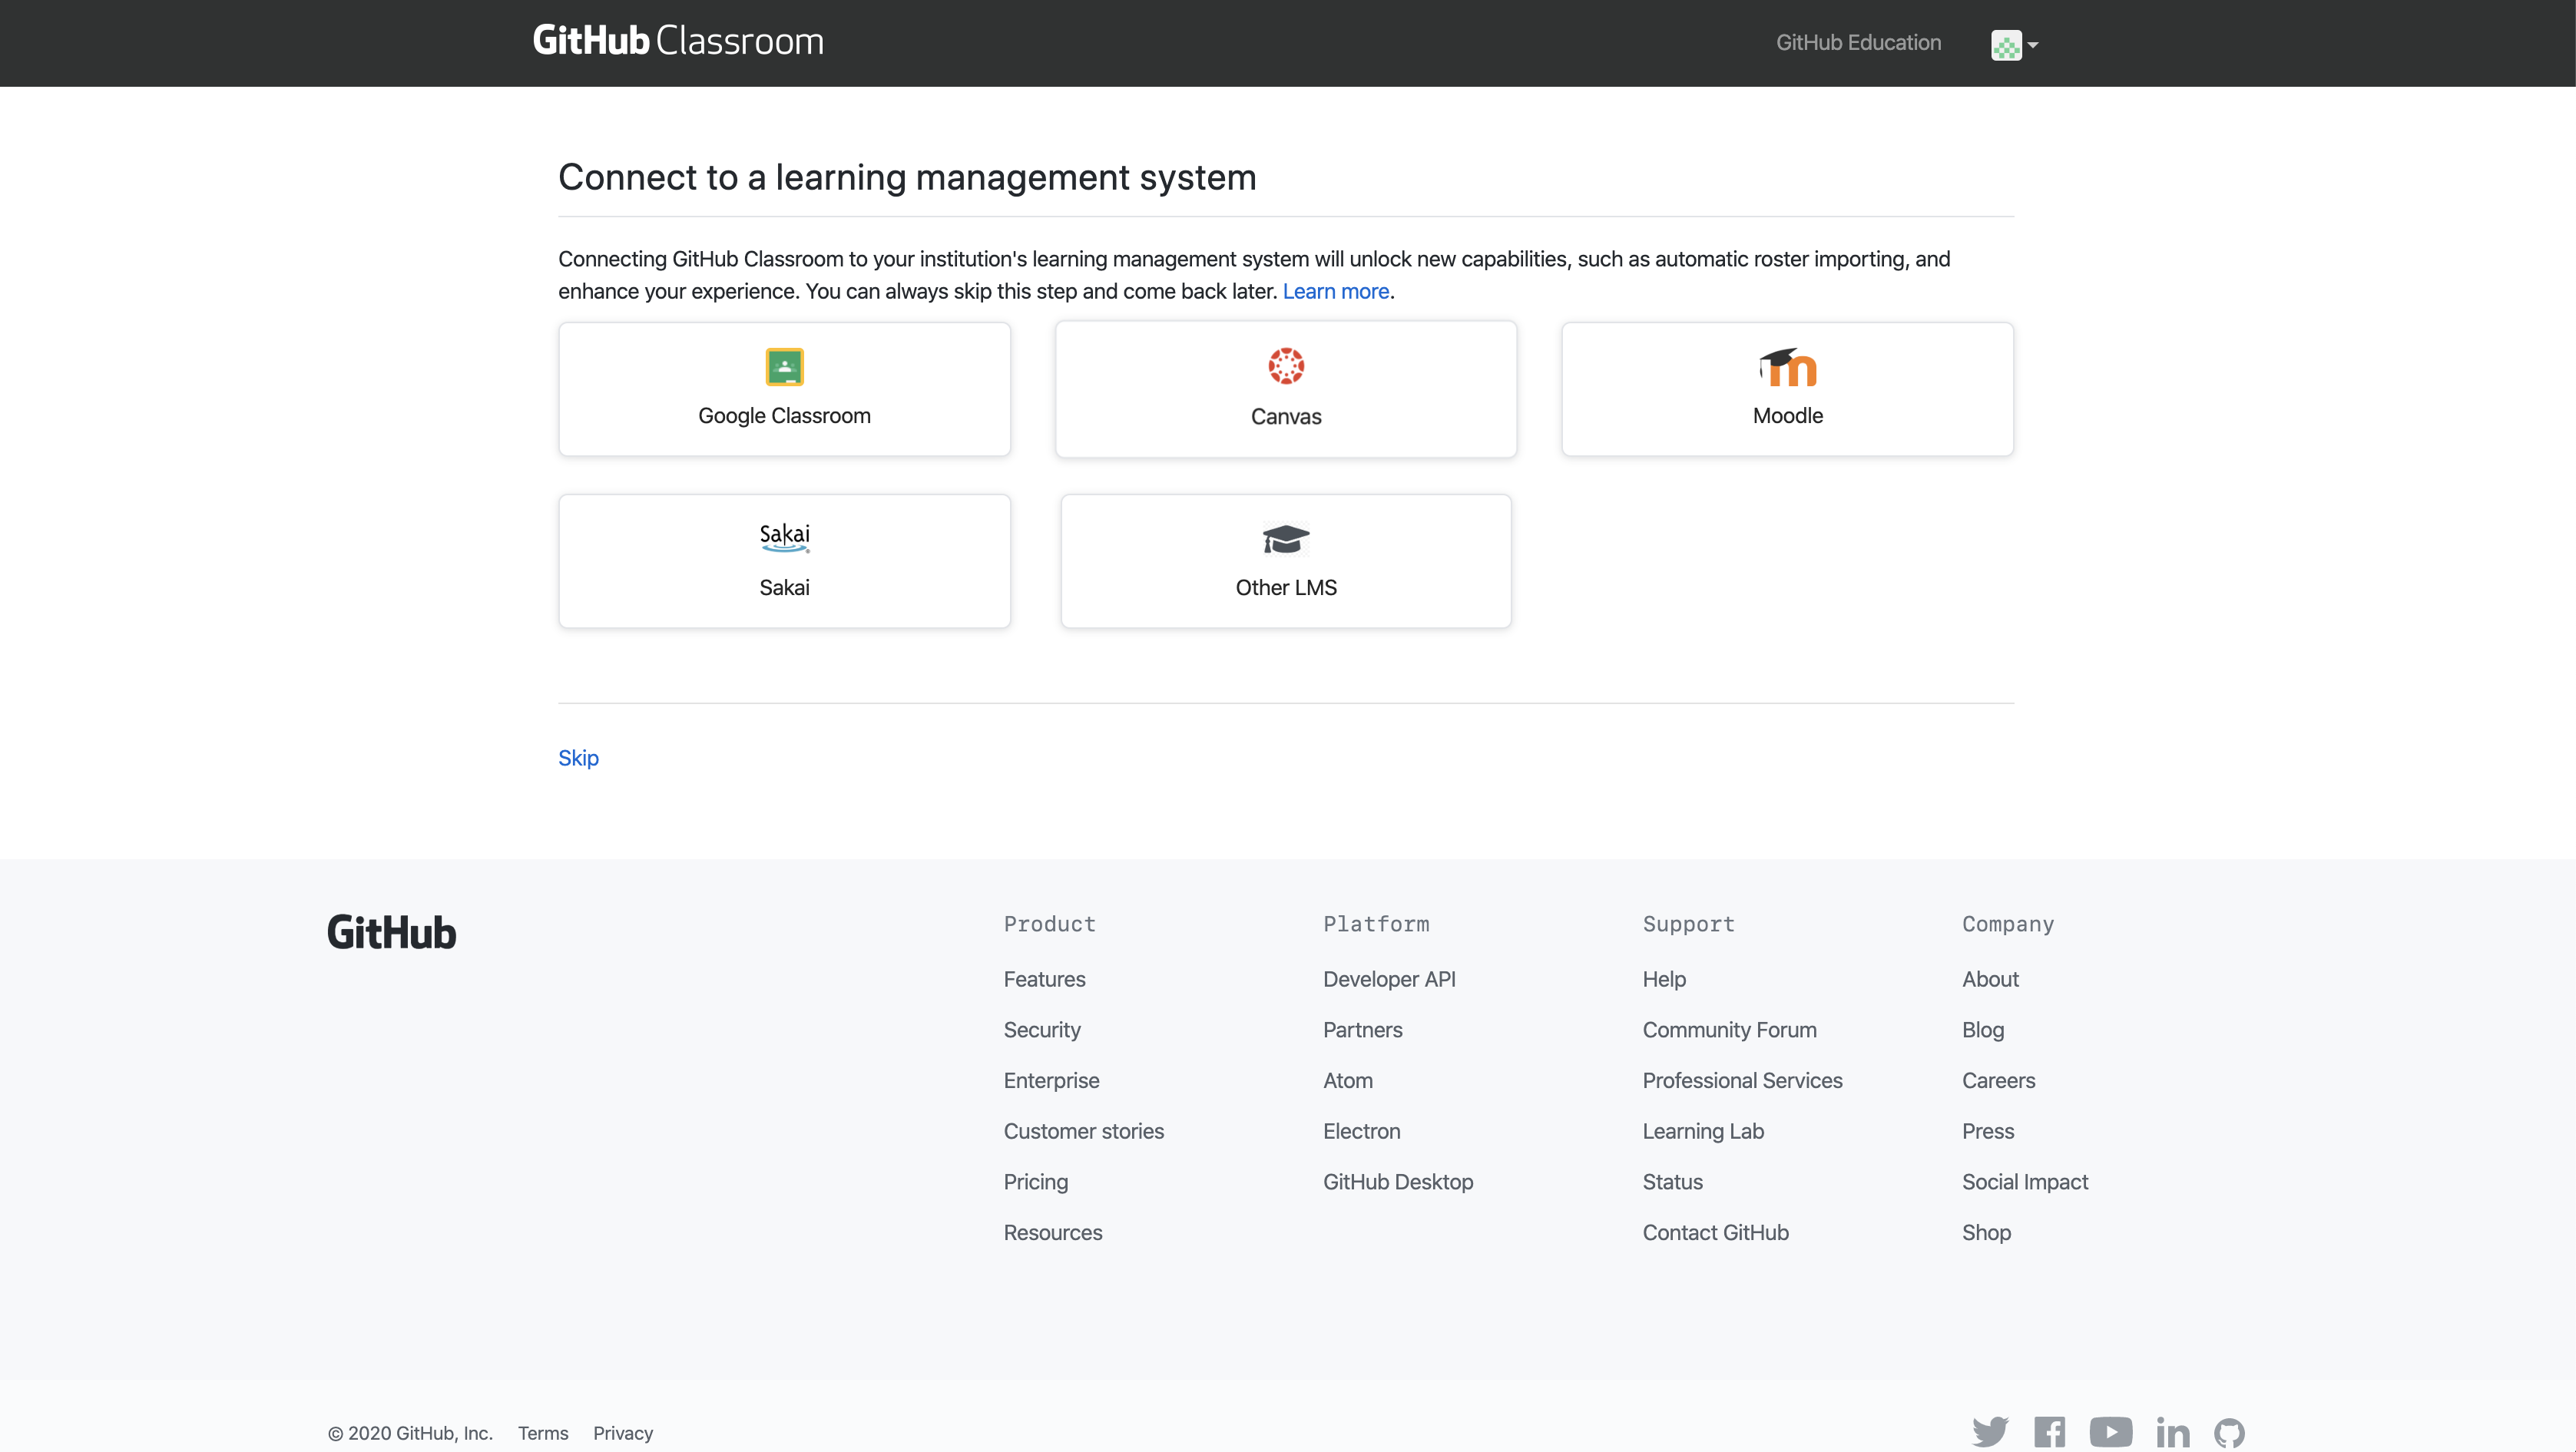Click the Moodle logo icon
Viewport: 2576px width, 1452px height.
pos(1788,367)
